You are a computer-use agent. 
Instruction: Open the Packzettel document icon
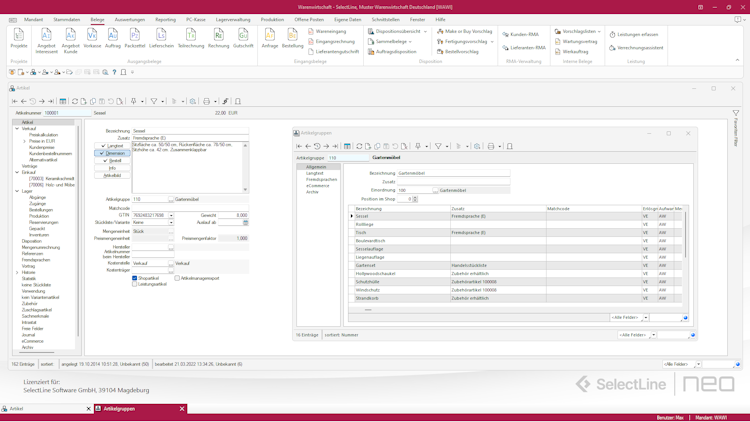135,38
